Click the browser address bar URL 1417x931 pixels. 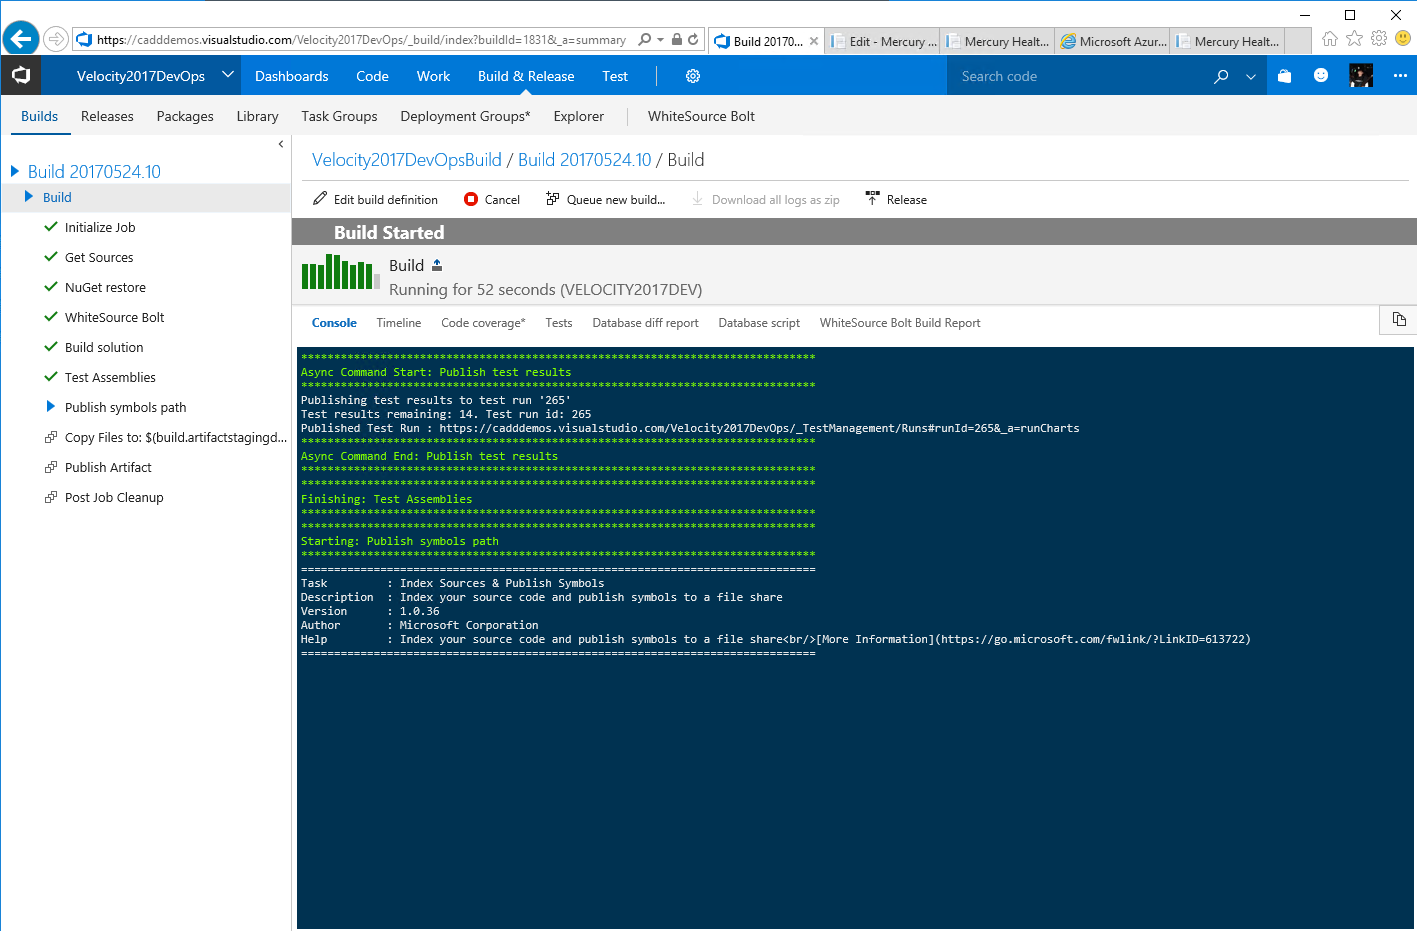[361, 40]
